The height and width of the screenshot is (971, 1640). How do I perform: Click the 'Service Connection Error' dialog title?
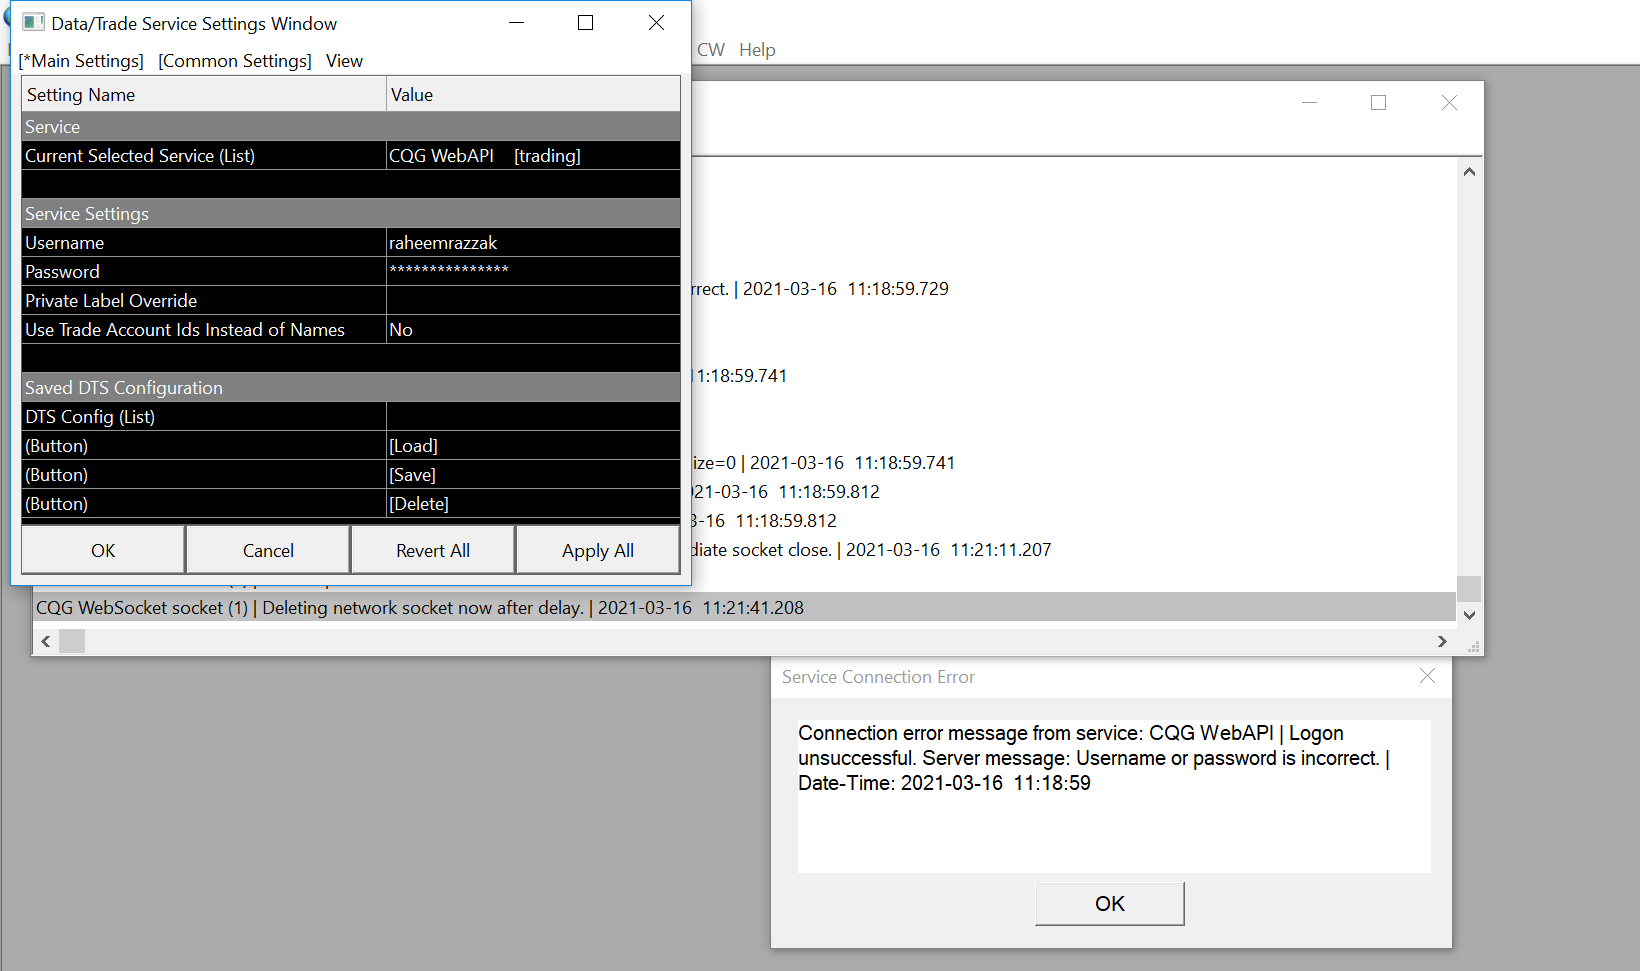click(x=878, y=677)
